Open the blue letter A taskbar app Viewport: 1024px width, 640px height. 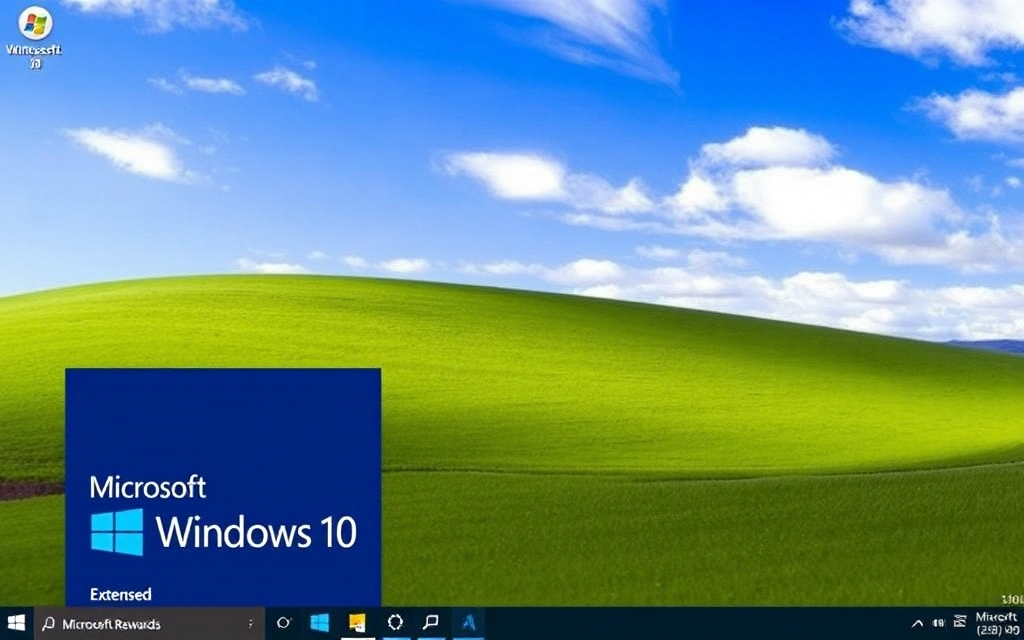468,623
